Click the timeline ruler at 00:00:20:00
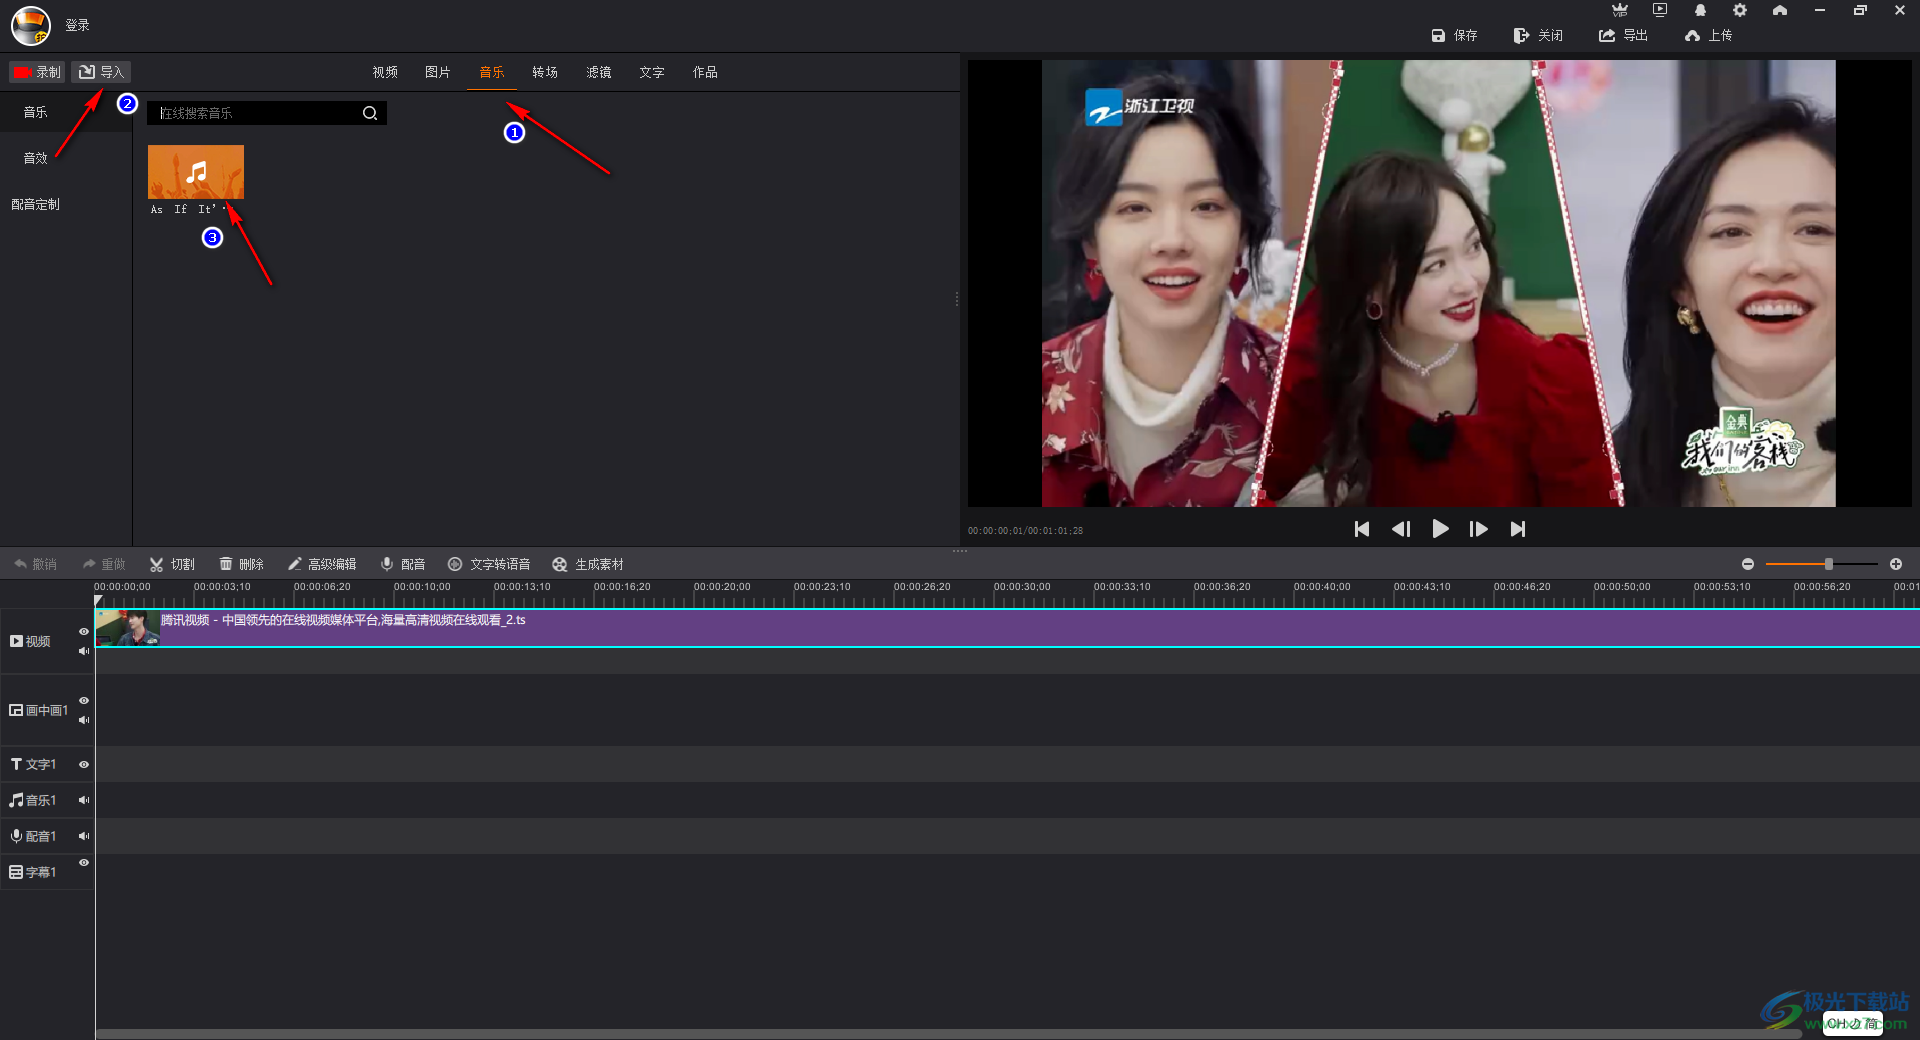The height and width of the screenshot is (1040, 1920). click(722, 588)
